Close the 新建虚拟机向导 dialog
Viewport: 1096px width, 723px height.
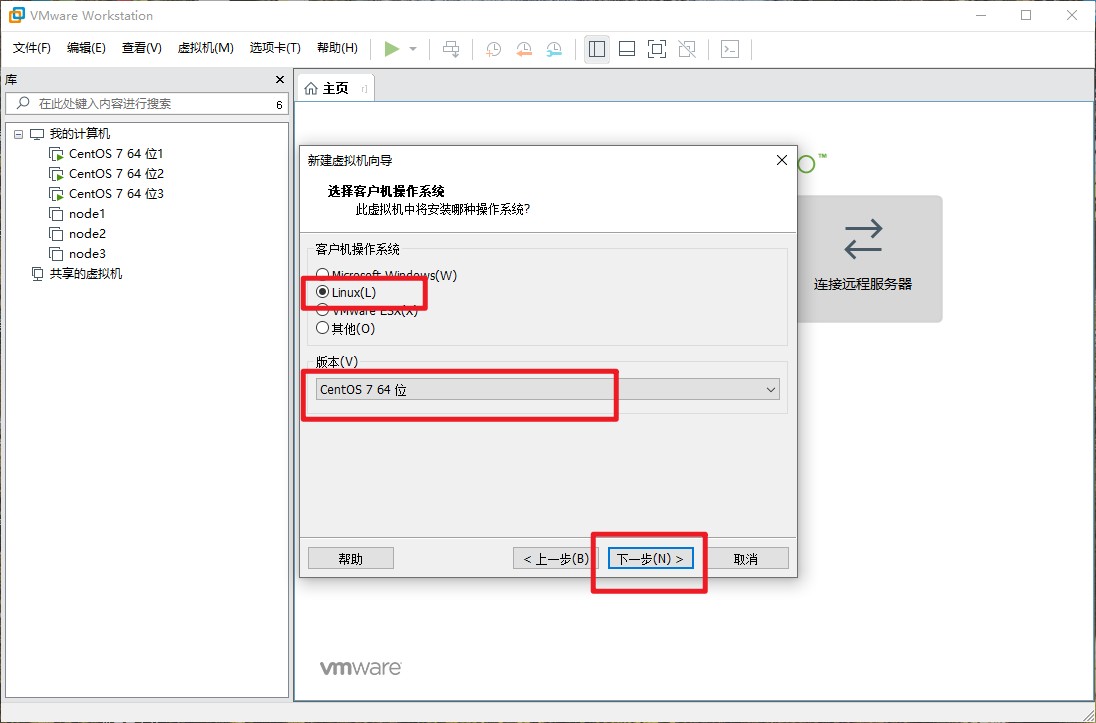click(782, 160)
